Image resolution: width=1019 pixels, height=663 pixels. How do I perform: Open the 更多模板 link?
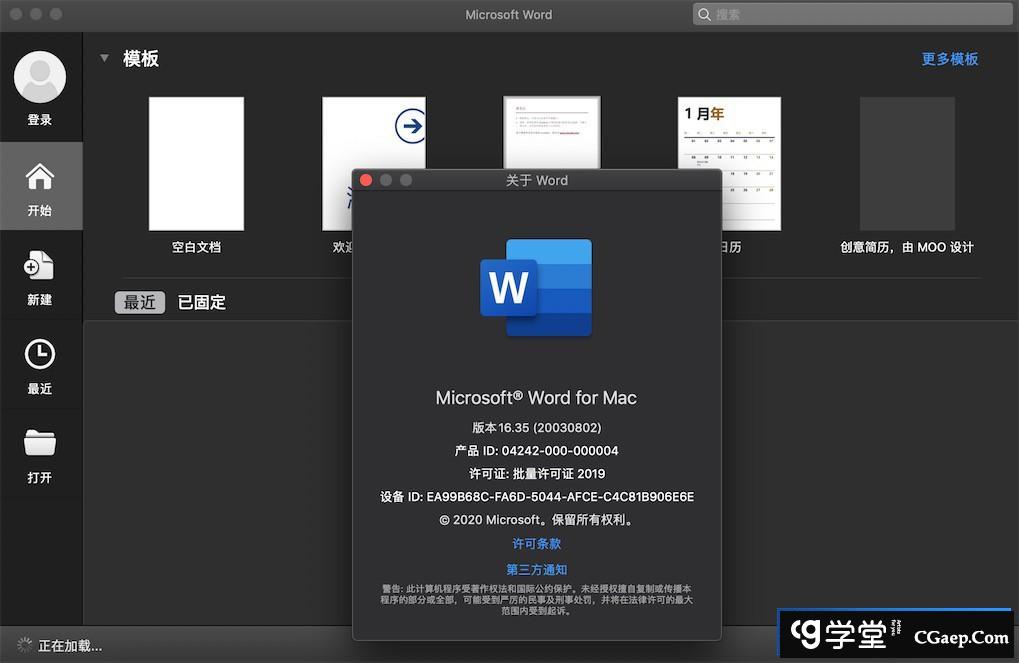pos(949,59)
